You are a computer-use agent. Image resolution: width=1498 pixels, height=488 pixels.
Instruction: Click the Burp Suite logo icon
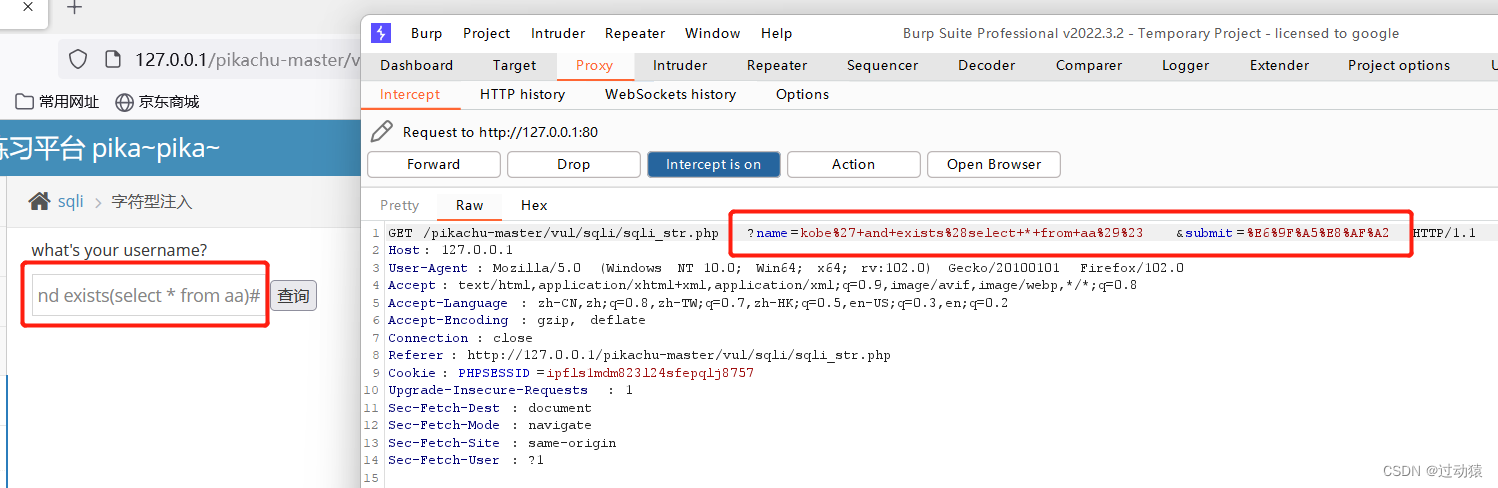pos(381,33)
